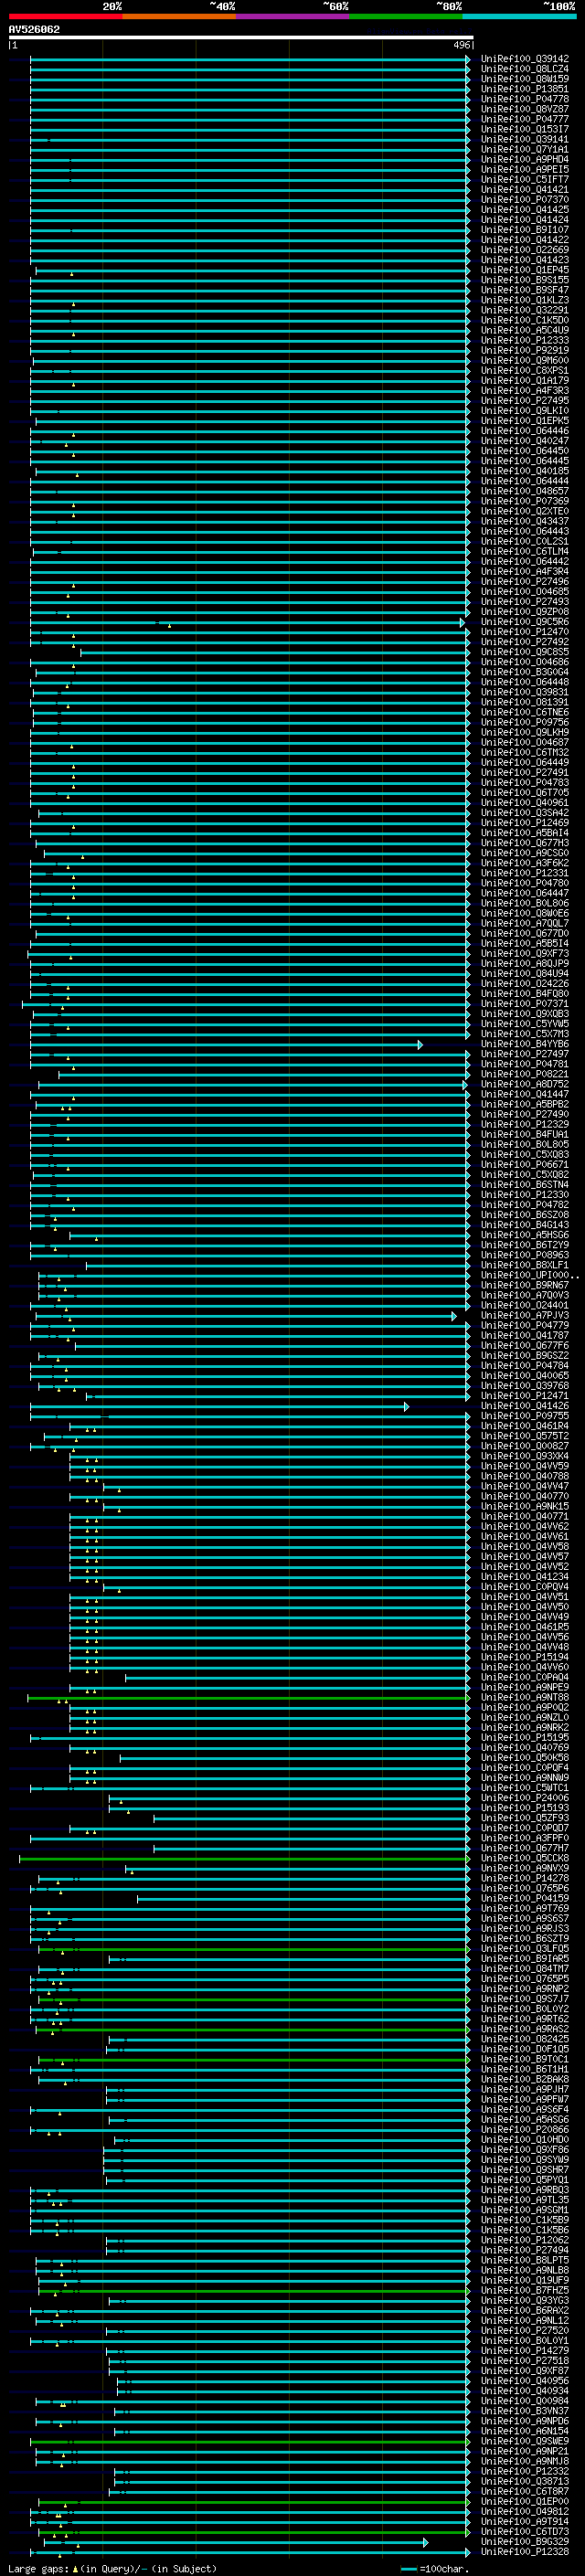Select UniRef100_P12470 entry
585x2576 pixels.
click(525, 632)
